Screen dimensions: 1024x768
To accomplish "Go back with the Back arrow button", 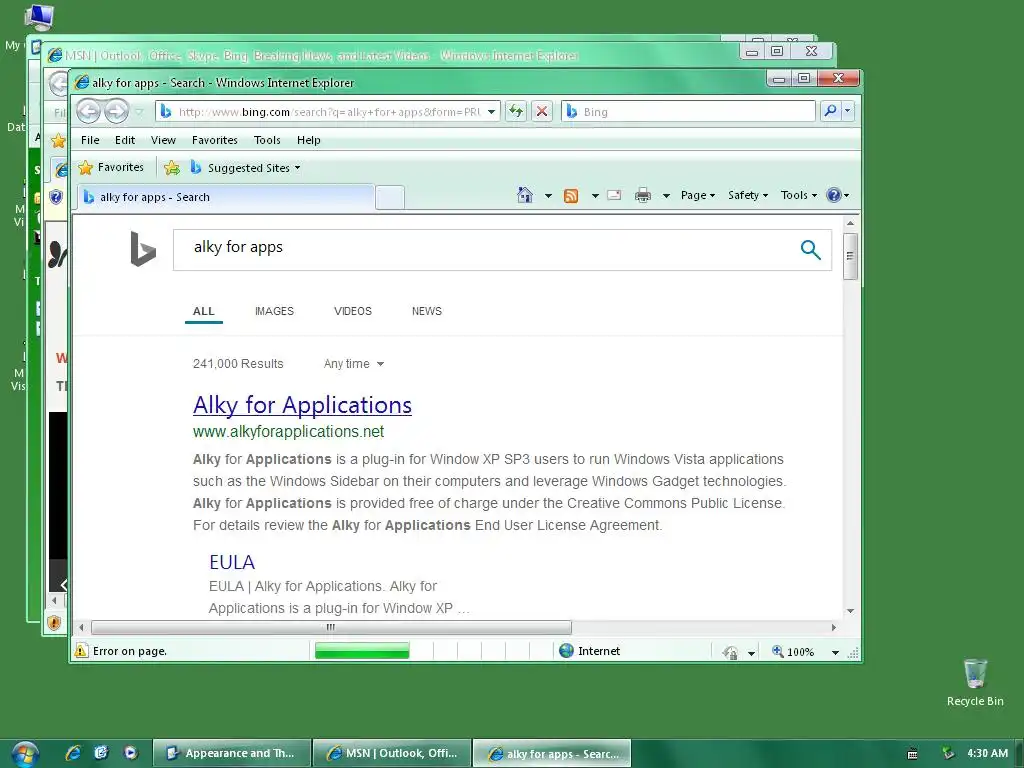I will 88,112.
